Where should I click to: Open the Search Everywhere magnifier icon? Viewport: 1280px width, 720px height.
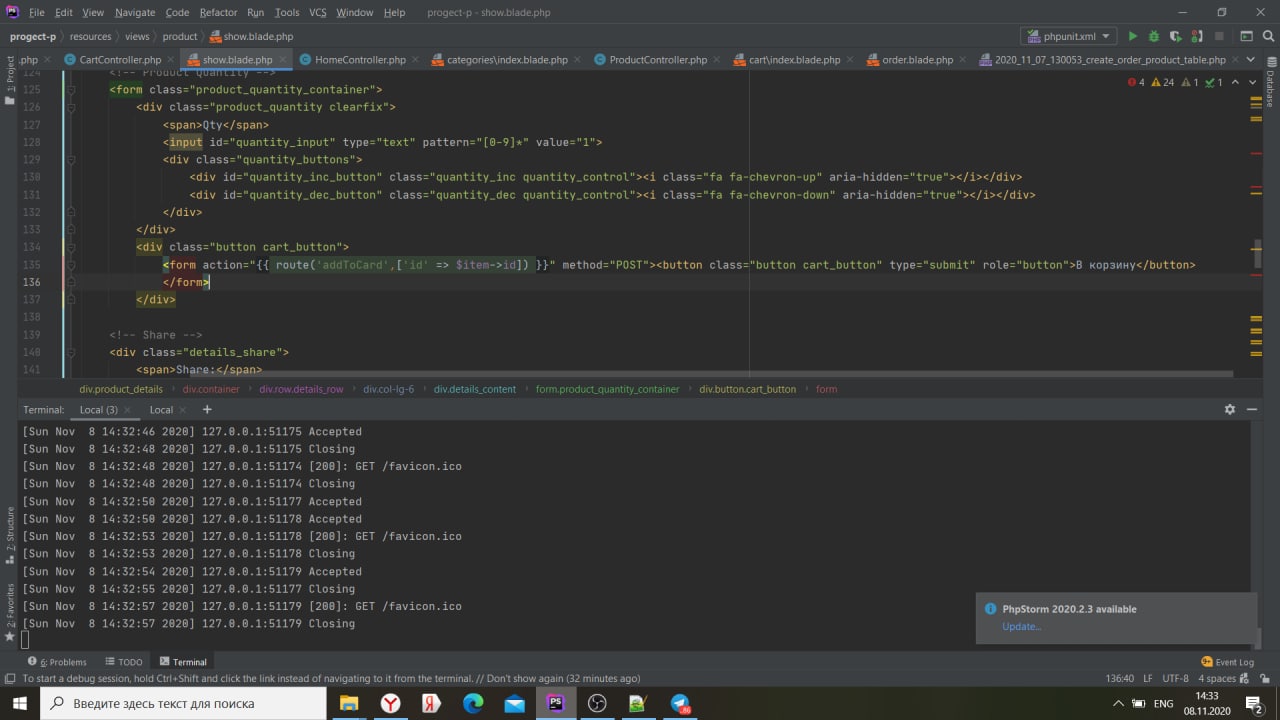pos(1267,36)
